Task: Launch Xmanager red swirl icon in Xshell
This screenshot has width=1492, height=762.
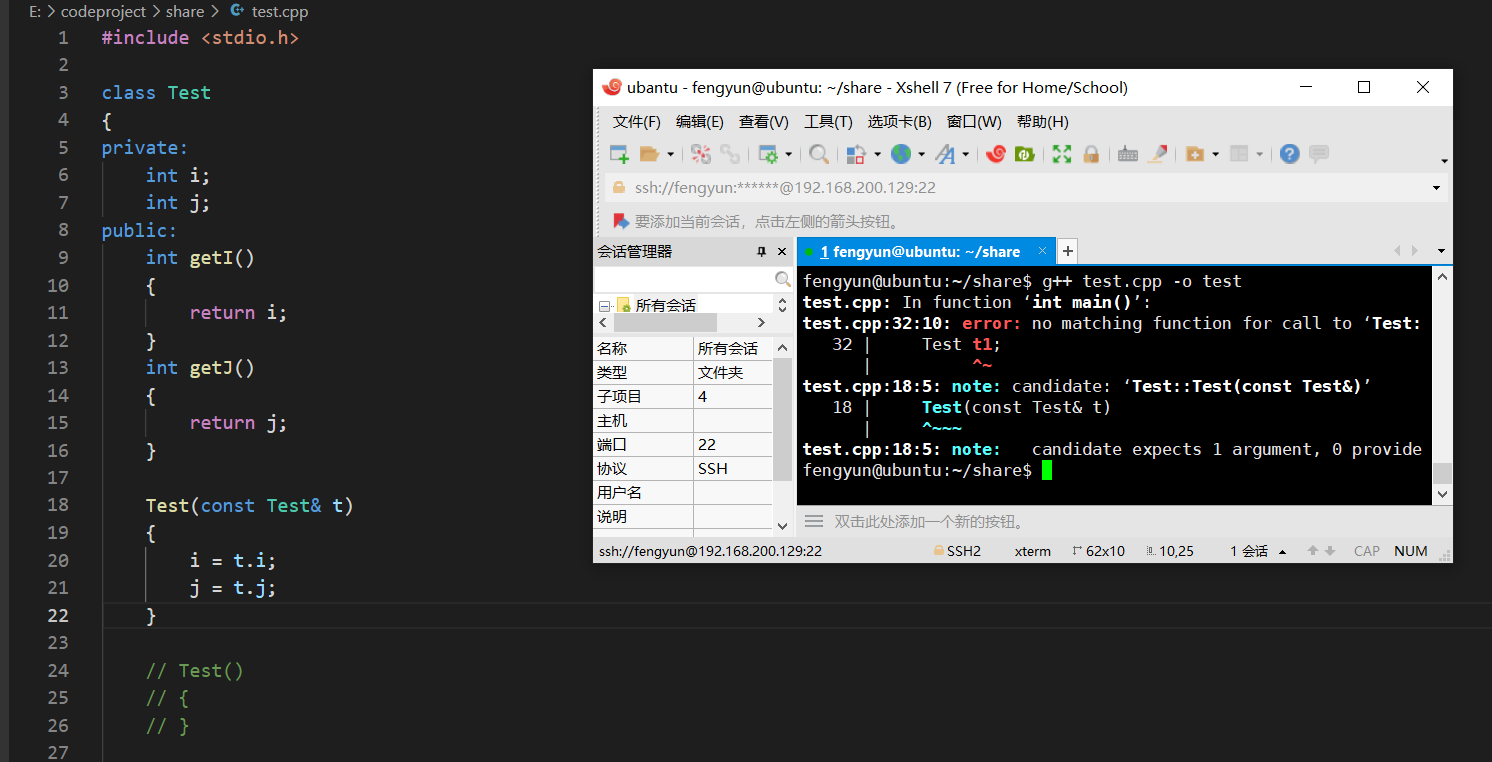Action: [995, 154]
